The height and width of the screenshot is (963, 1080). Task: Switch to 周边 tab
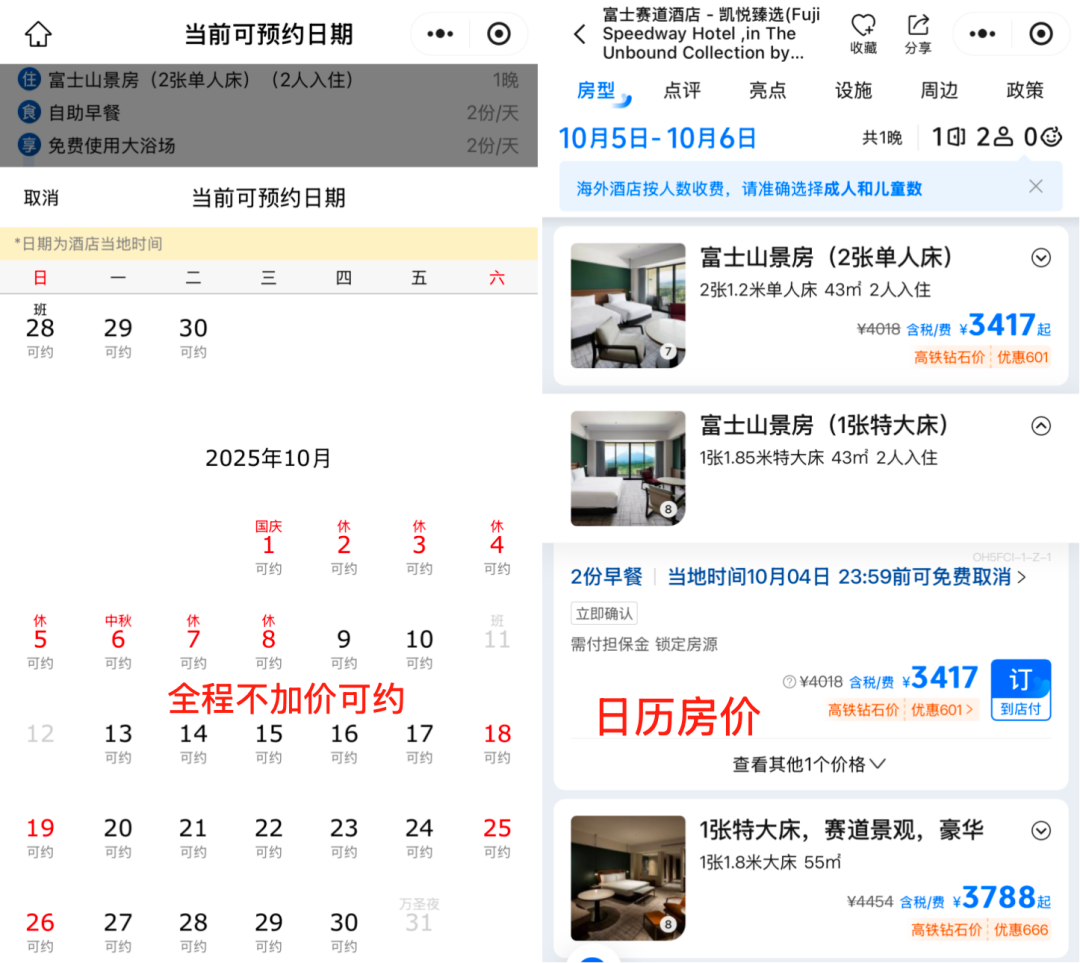click(x=939, y=90)
